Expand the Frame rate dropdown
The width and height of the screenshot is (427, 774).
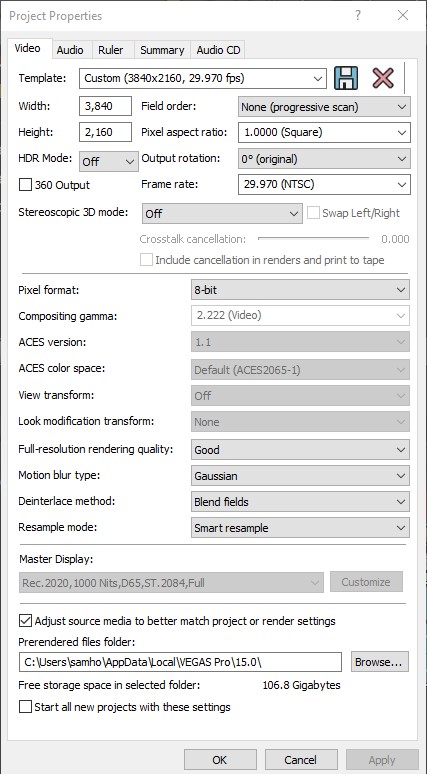click(x=324, y=185)
